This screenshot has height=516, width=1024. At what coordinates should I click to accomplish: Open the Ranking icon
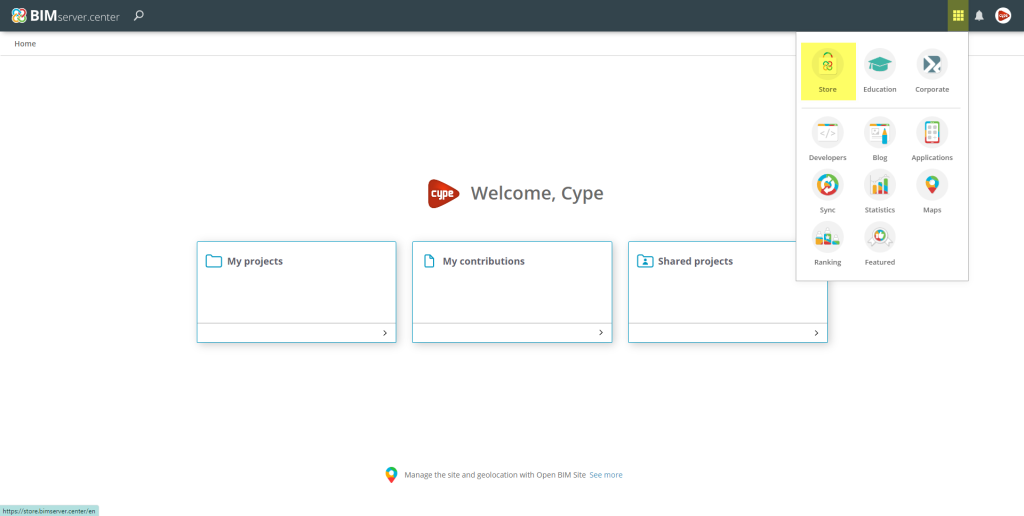827,237
